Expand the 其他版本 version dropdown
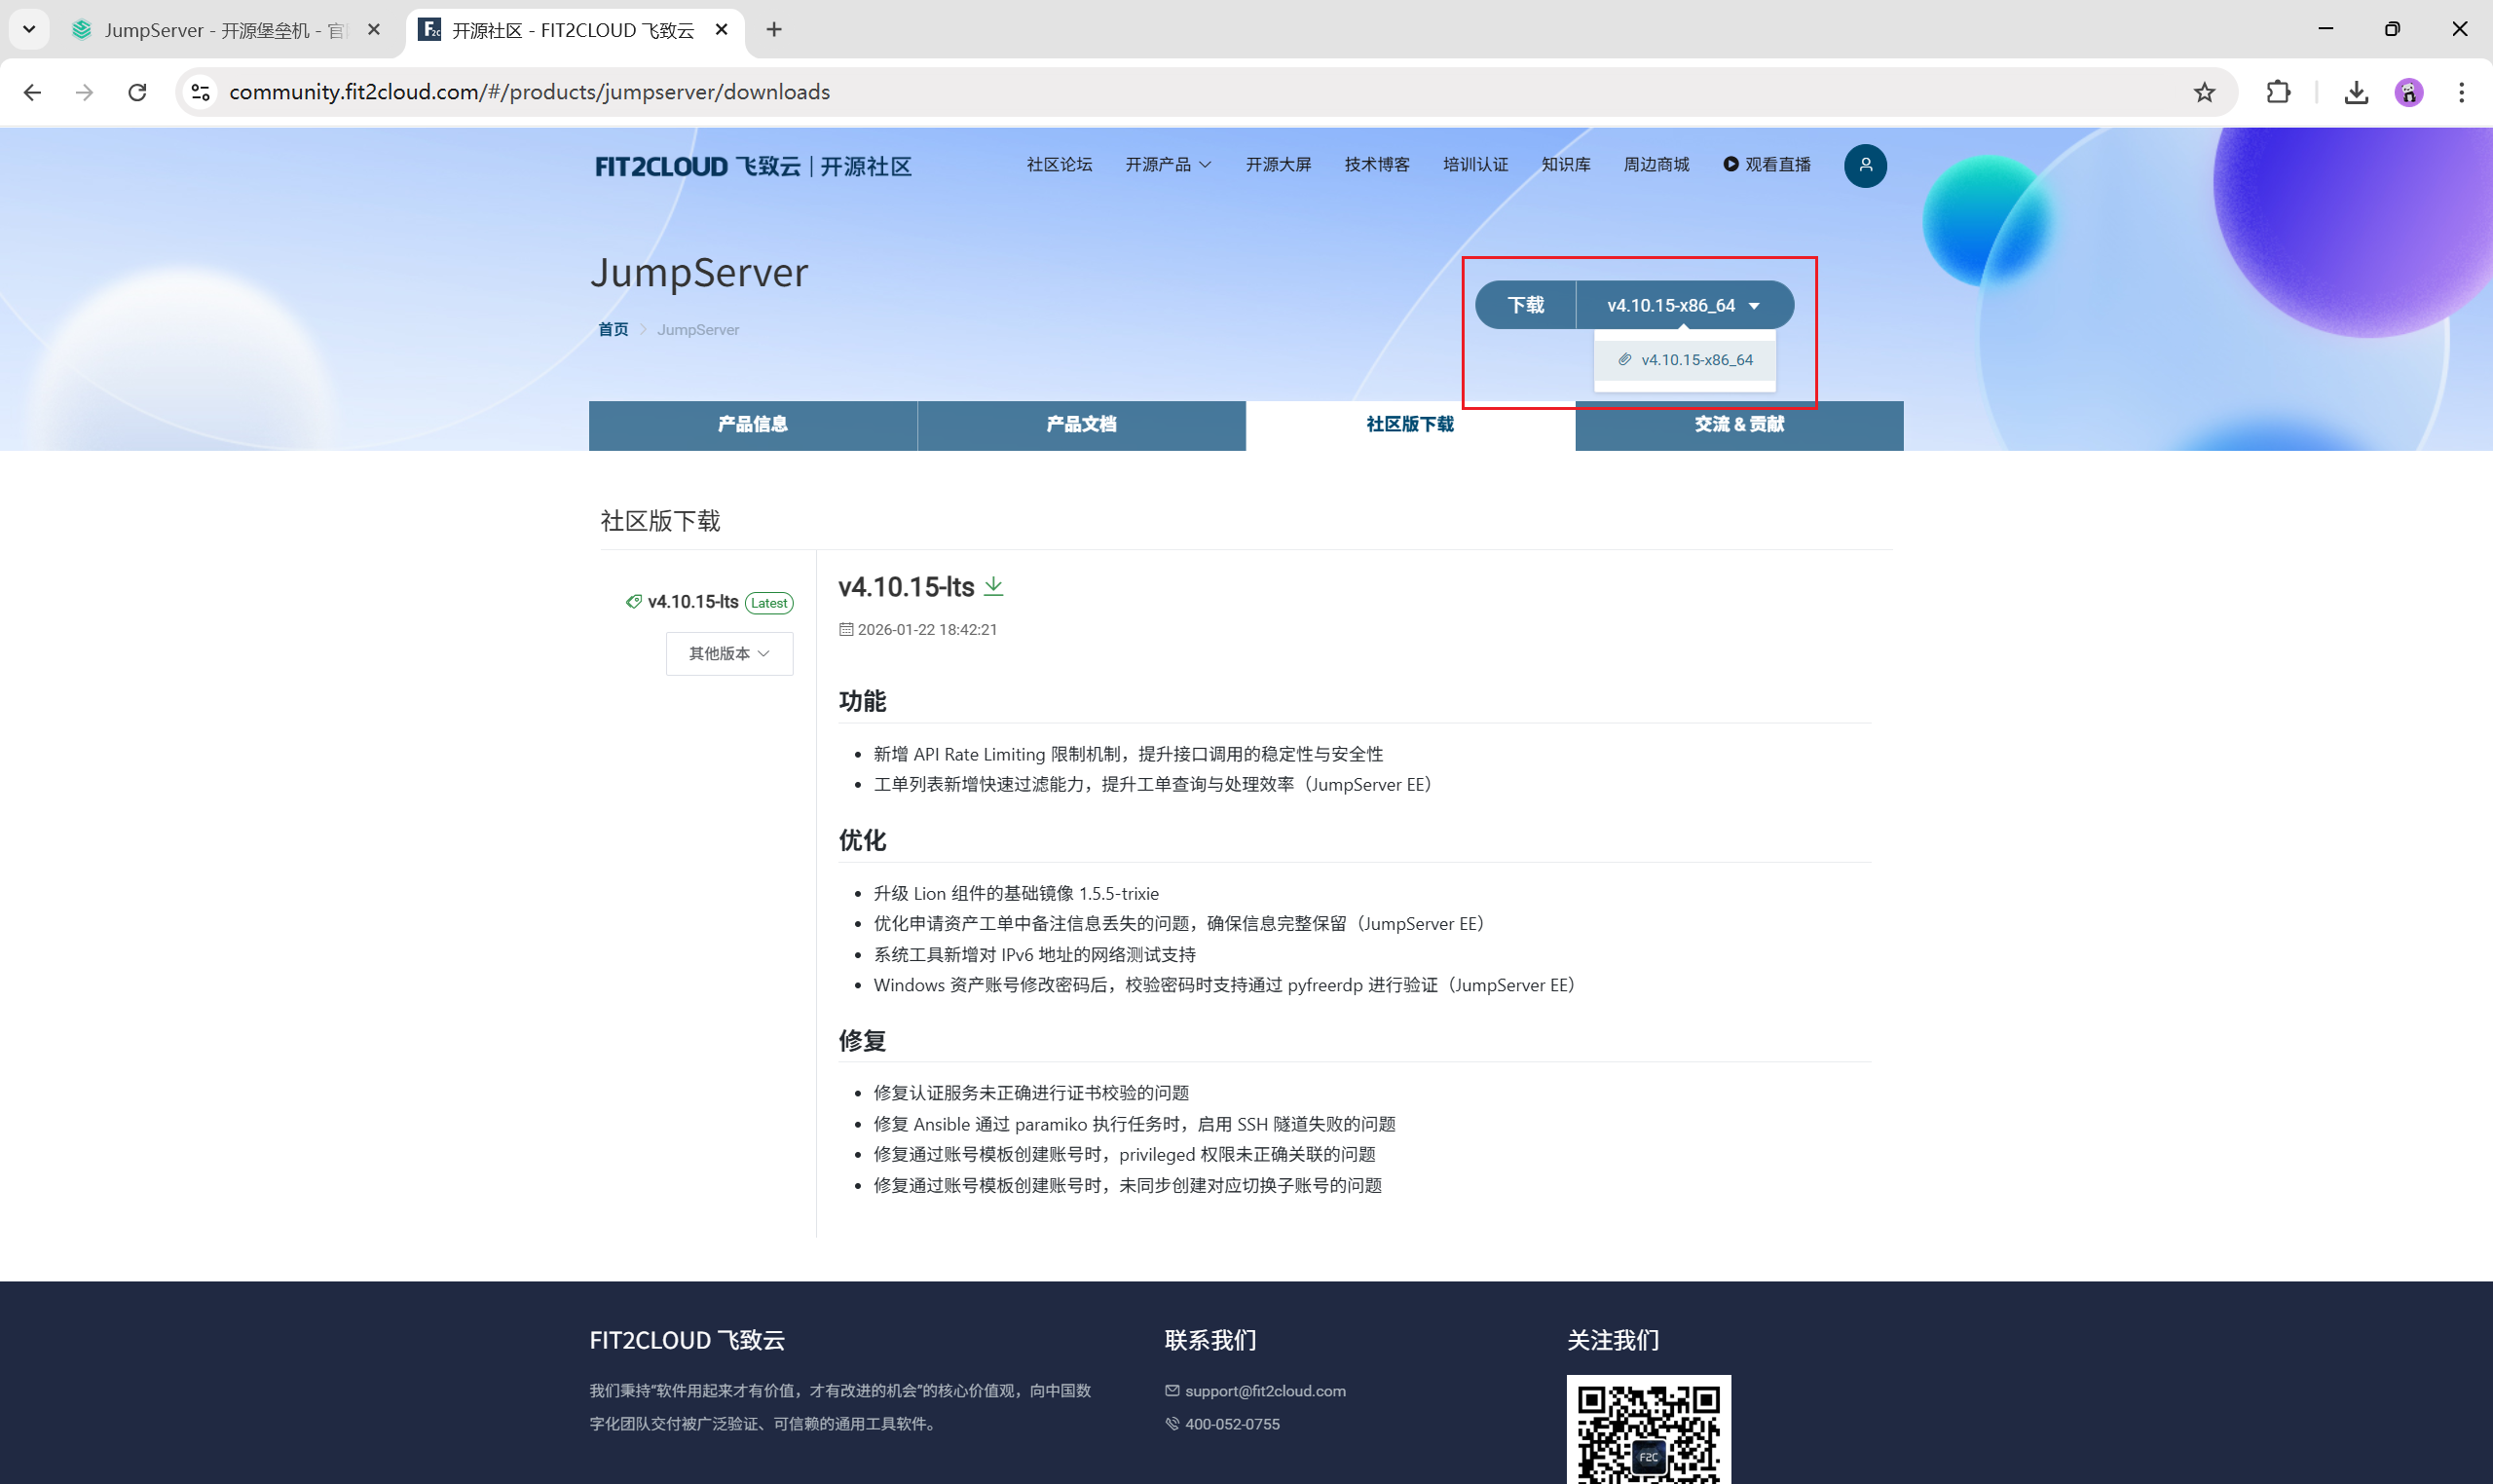2493x1484 pixels. tap(729, 653)
